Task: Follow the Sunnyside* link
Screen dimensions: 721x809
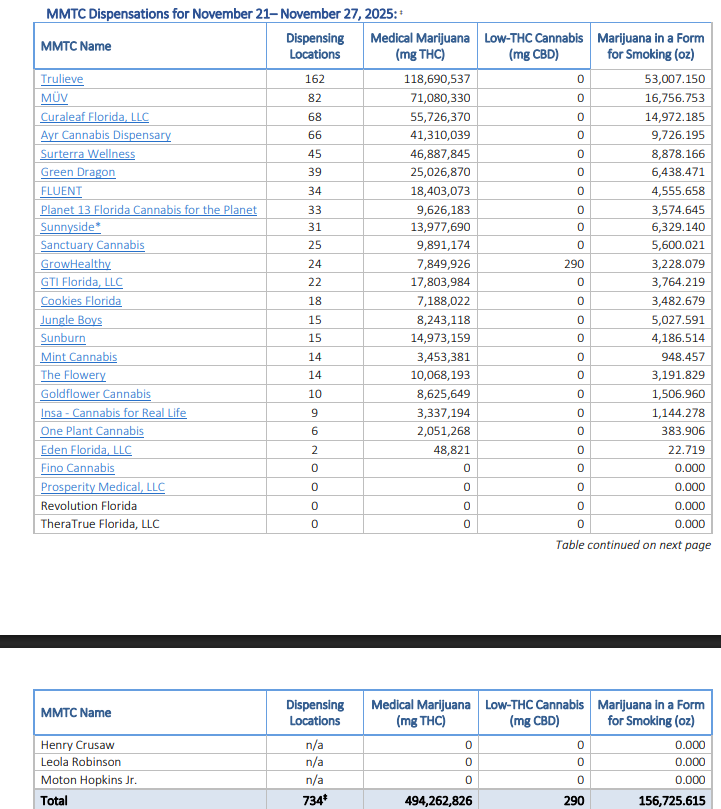Action: 70,227
